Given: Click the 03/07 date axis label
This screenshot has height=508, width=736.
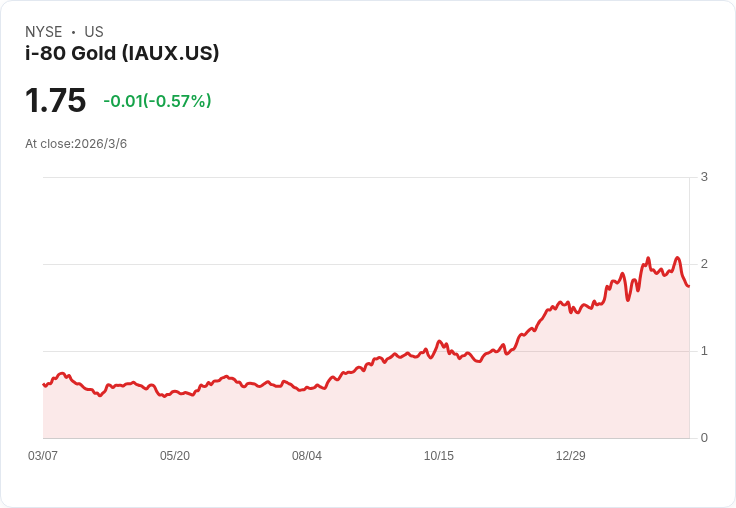Looking at the screenshot, I should (x=43, y=455).
